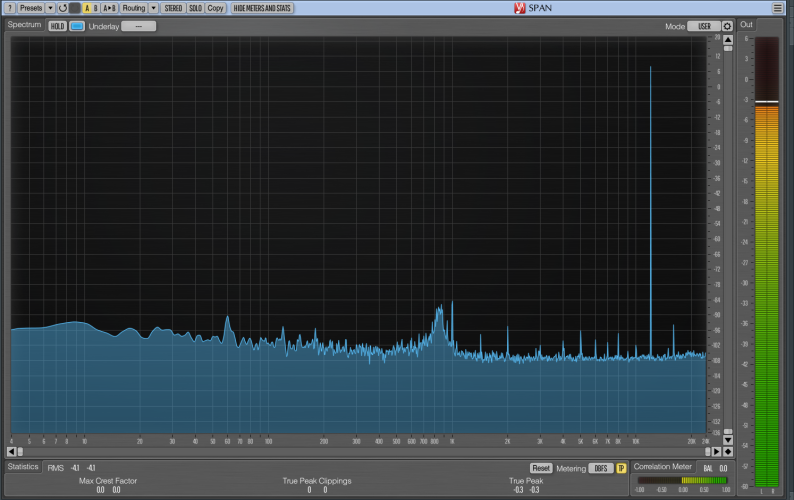Open the STEREO channel mode selector
The height and width of the screenshot is (500, 794).
tap(173, 8)
